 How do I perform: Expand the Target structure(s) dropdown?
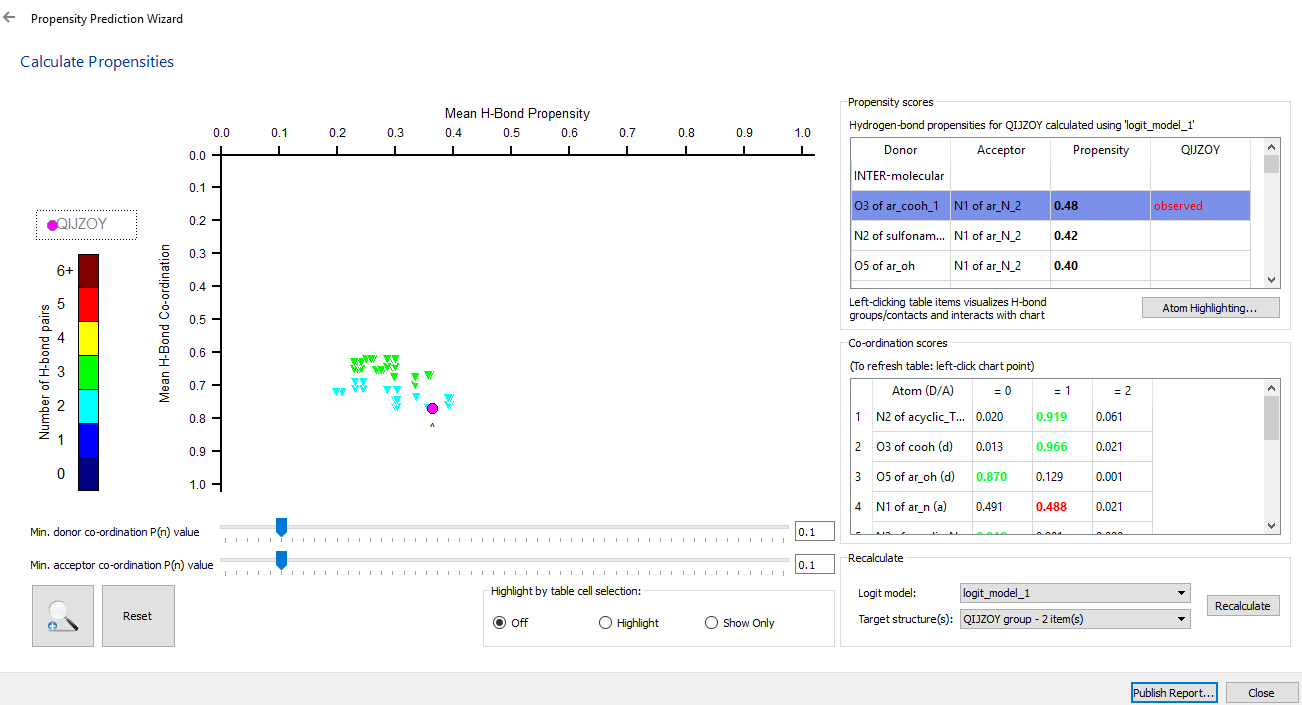pos(1074,619)
